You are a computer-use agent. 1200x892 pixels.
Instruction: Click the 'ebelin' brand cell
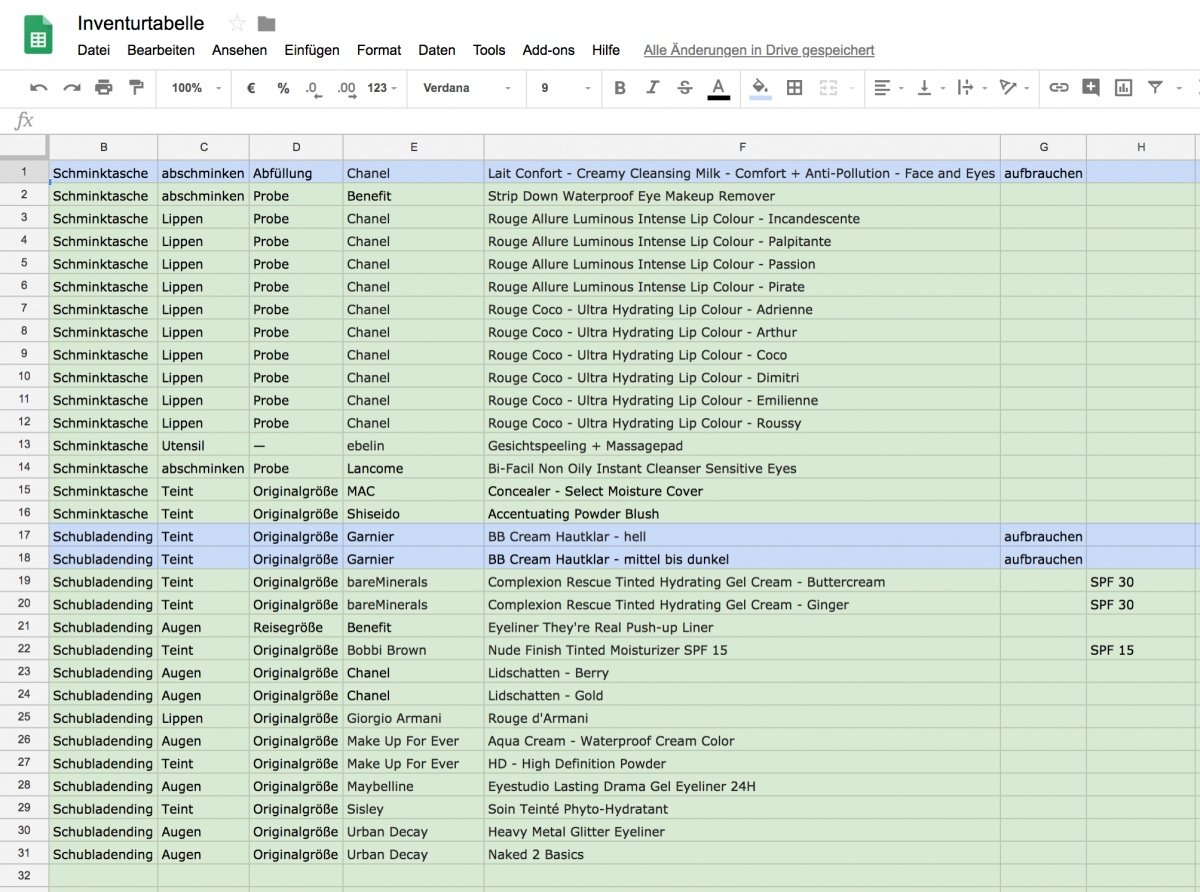click(414, 446)
